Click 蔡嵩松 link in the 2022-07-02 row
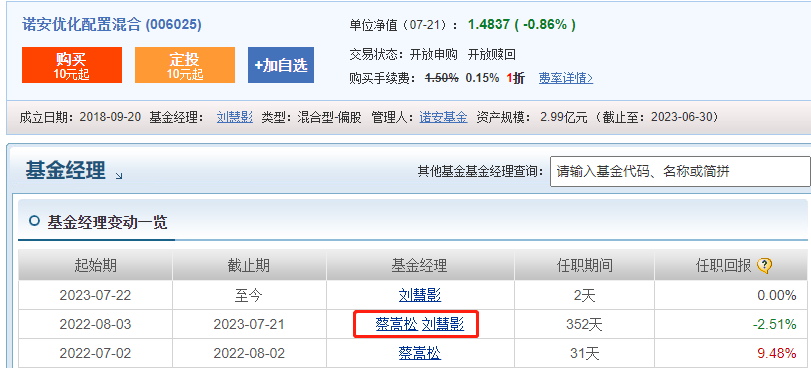Viewport: 811px width, 368px height. (x=420, y=354)
